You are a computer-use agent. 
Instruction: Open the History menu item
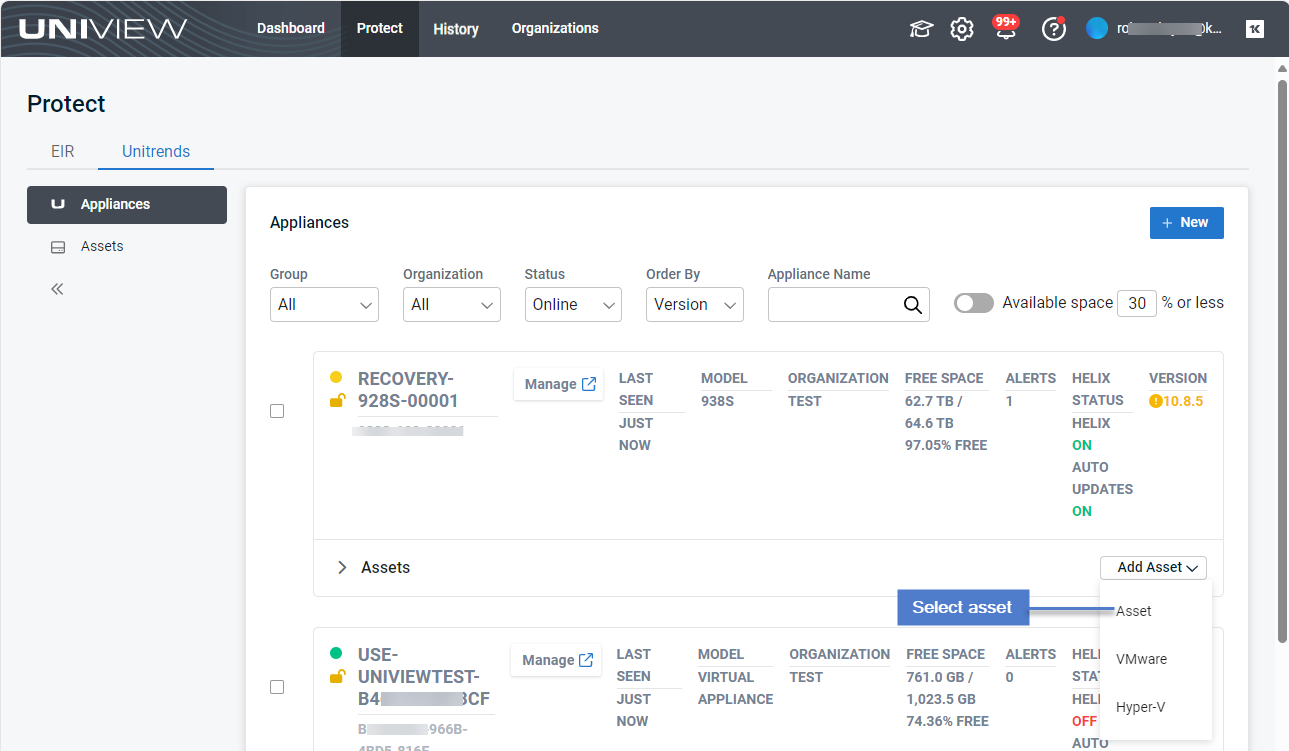[x=456, y=29]
